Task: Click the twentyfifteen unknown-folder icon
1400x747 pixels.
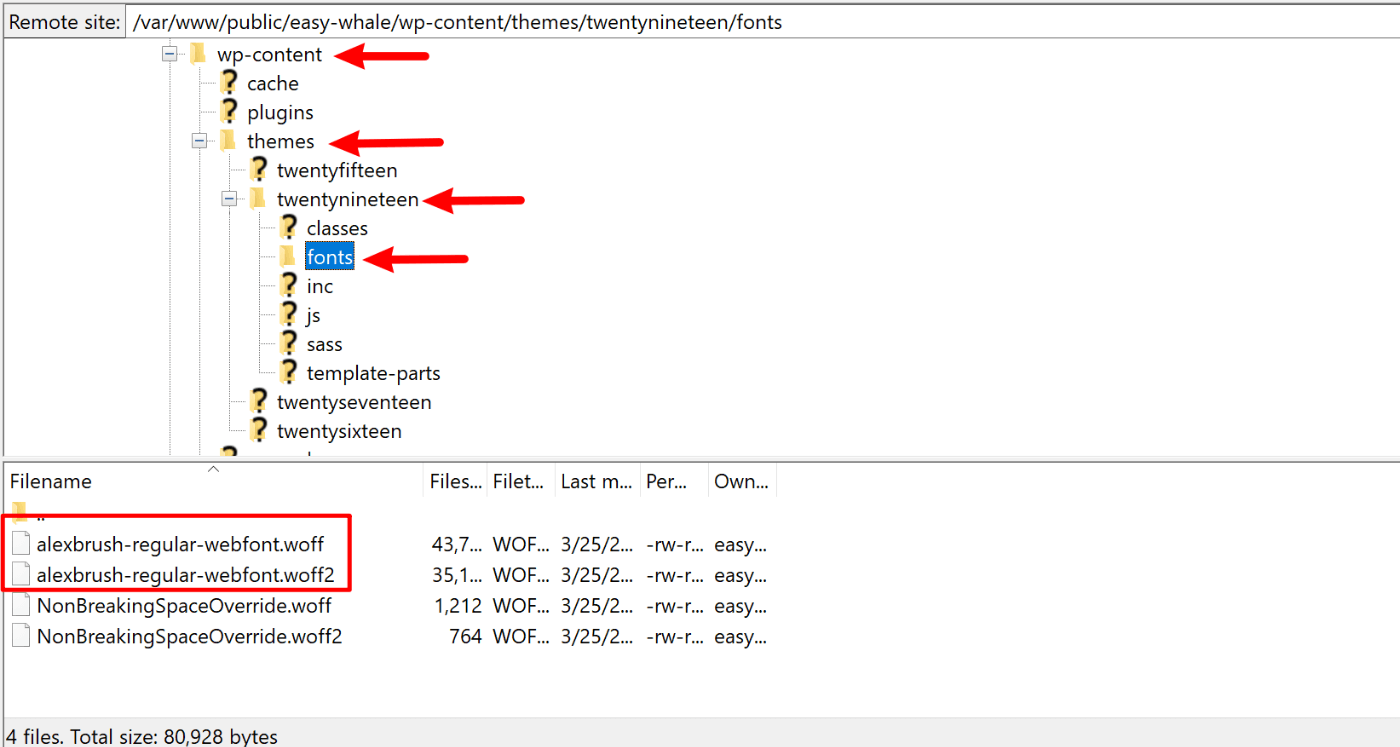Action: click(259, 170)
